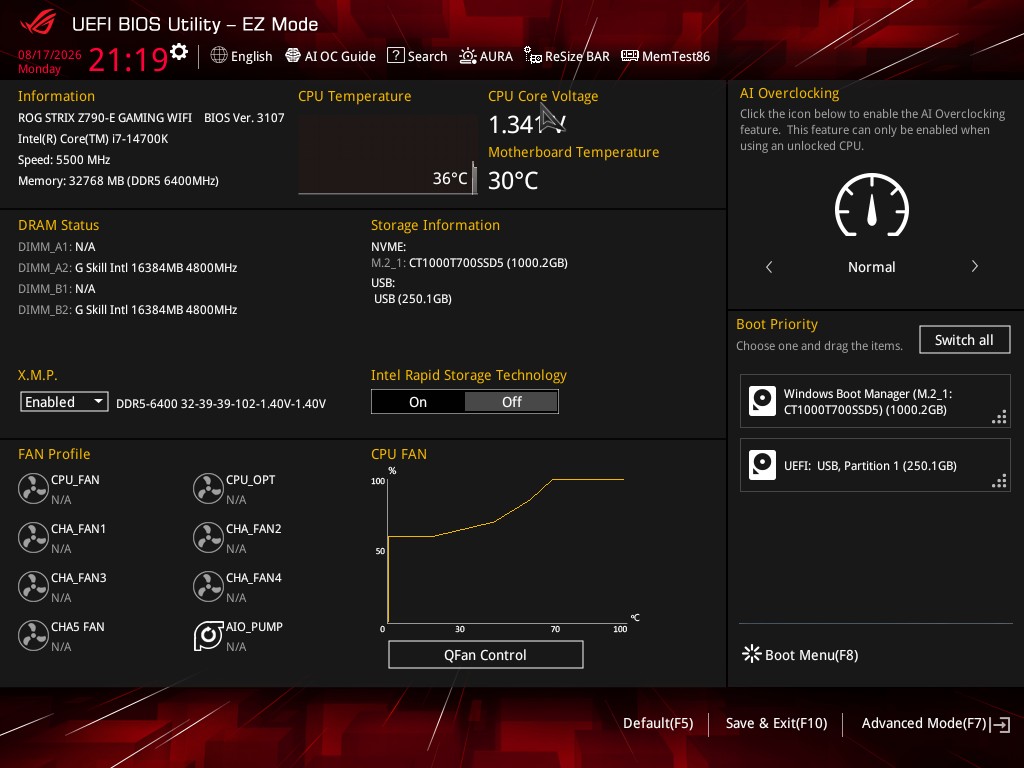Image resolution: width=1024 pixels, height=768 pixels.
Task: Click the DIMM_A2 G Skill memory entry
Action: (128, 268)
